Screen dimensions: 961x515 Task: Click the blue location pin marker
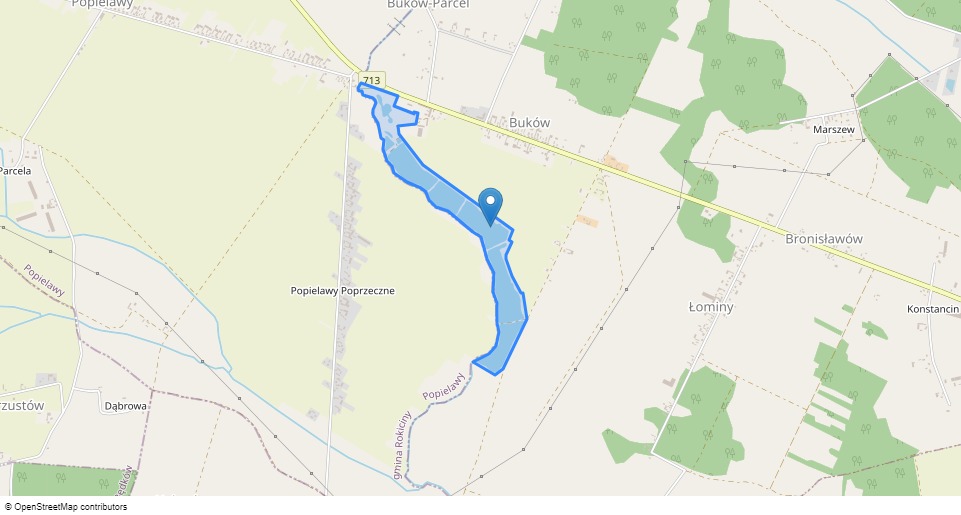click(490, 207)
